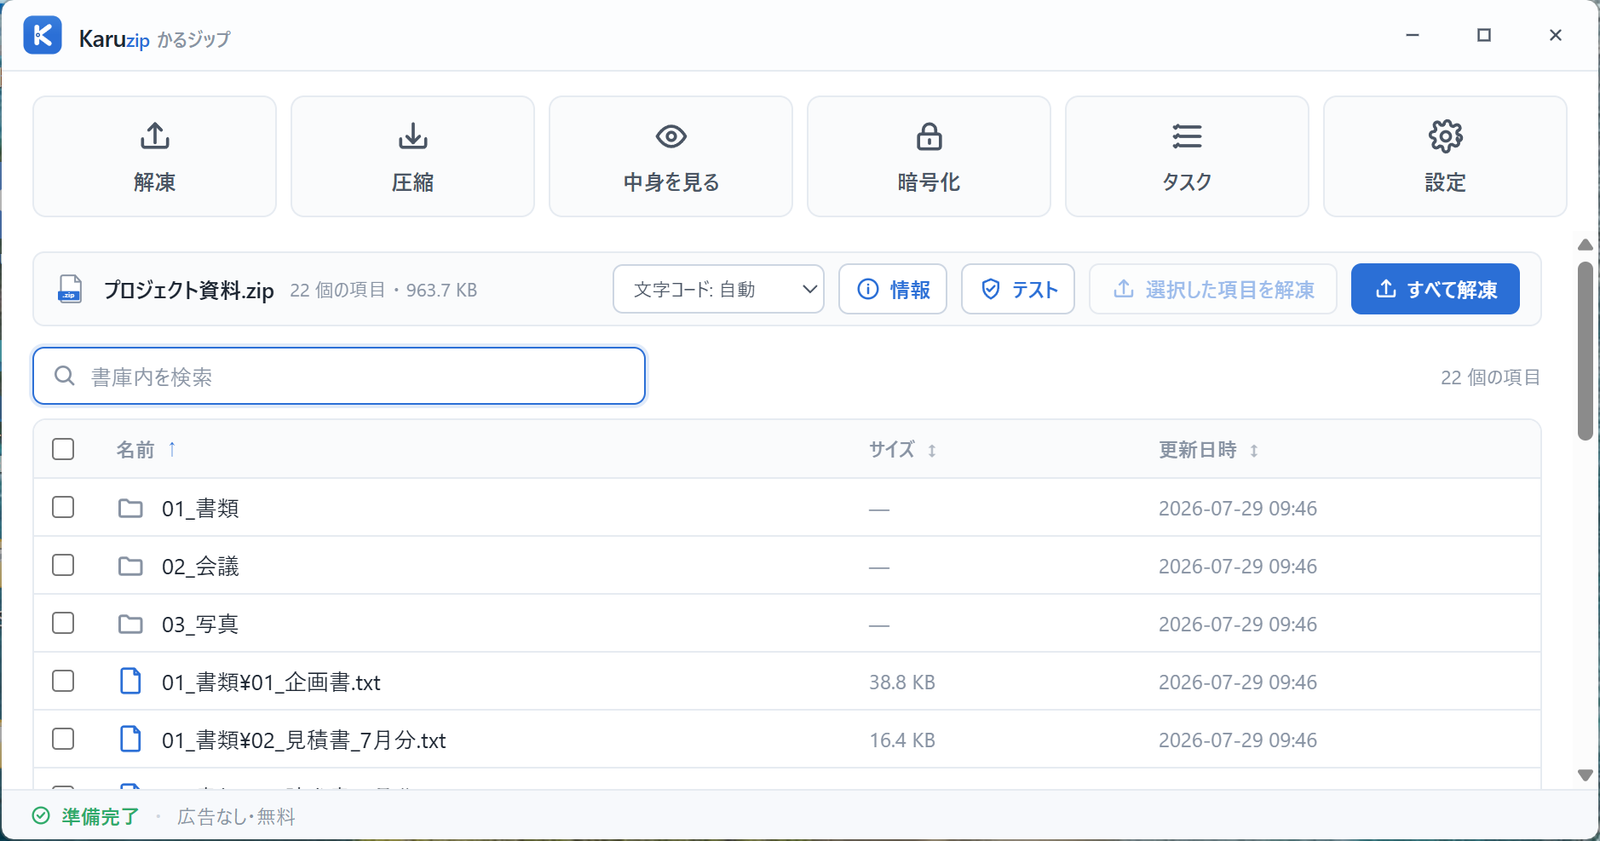Click sort arrows beside サイズ header
This screenshot has height=841, width=1600.
(x=932, y=451)
